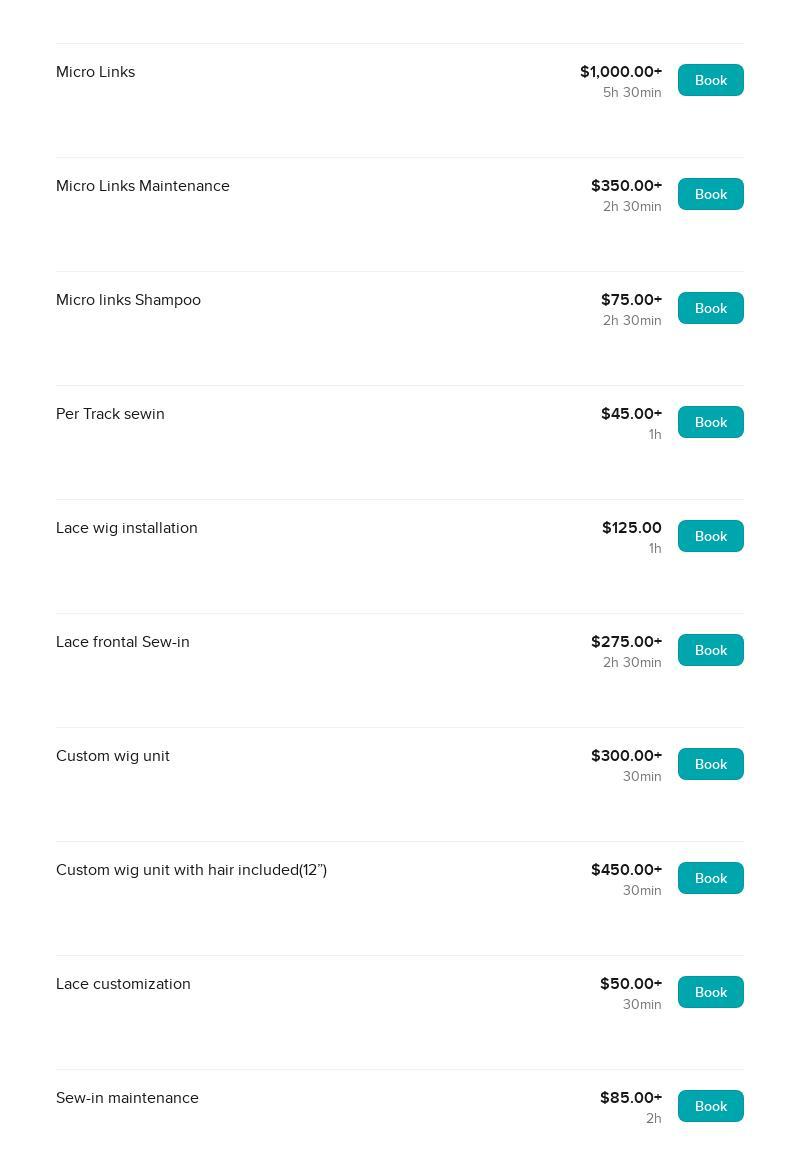Click the $125.00 Lace wig installation price
The width and height of the screenshot is (800, 1168).
tap(632, 528)
